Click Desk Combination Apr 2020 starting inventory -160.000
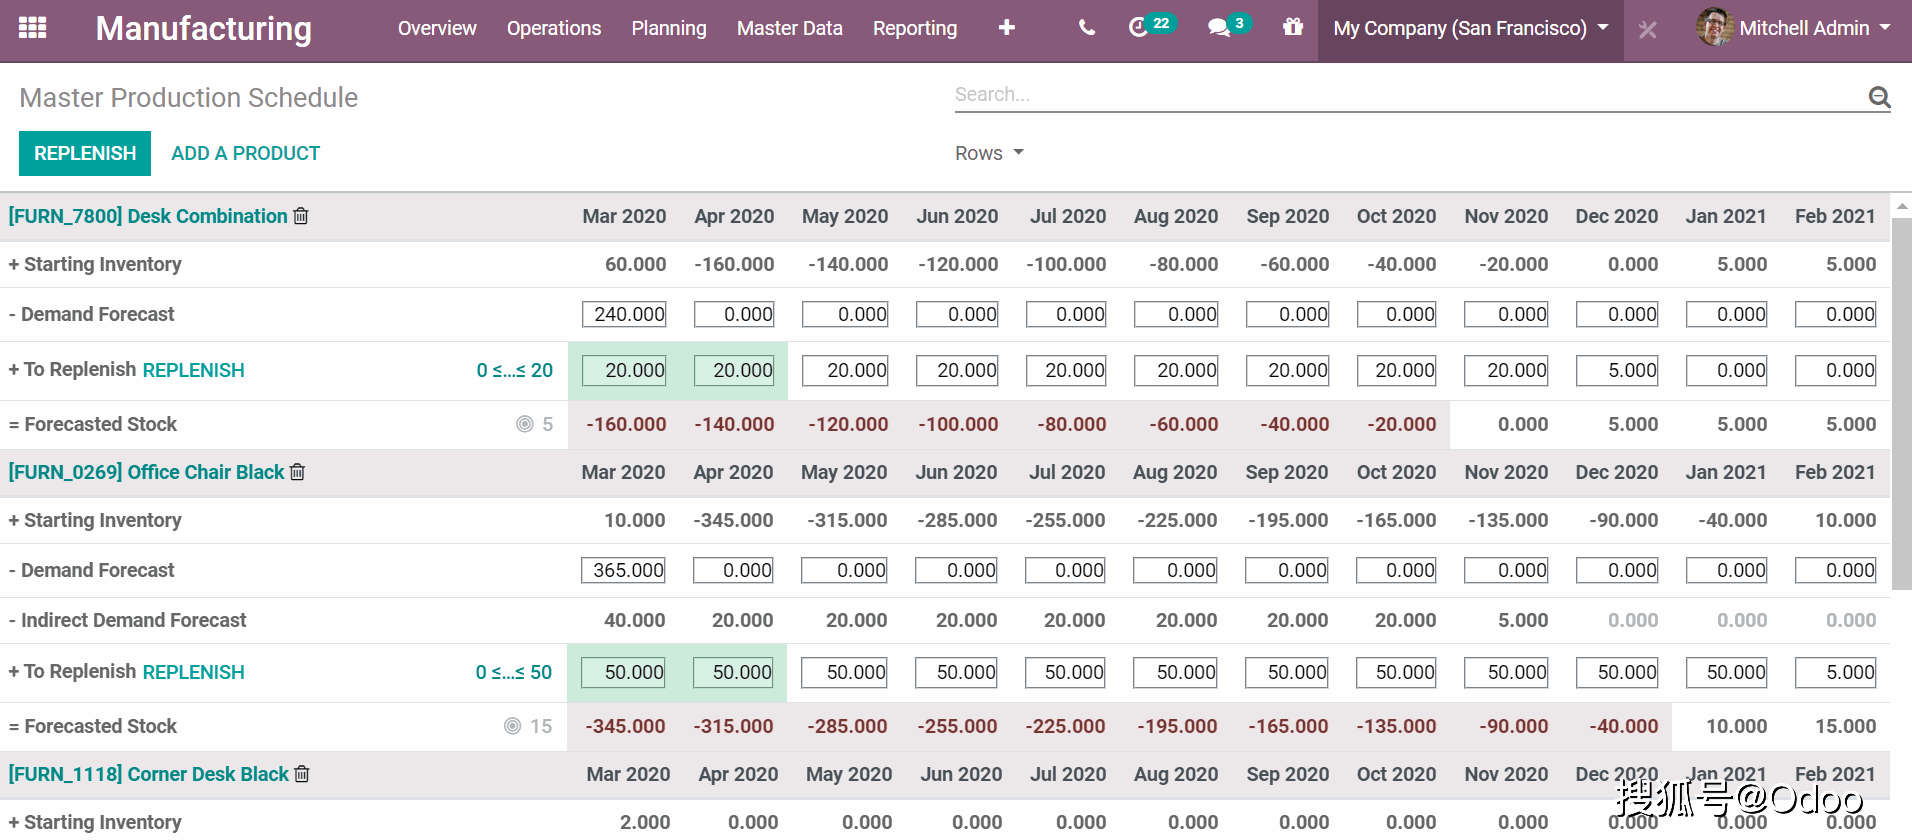This screenshot has height=840, width=1912. 734,264
